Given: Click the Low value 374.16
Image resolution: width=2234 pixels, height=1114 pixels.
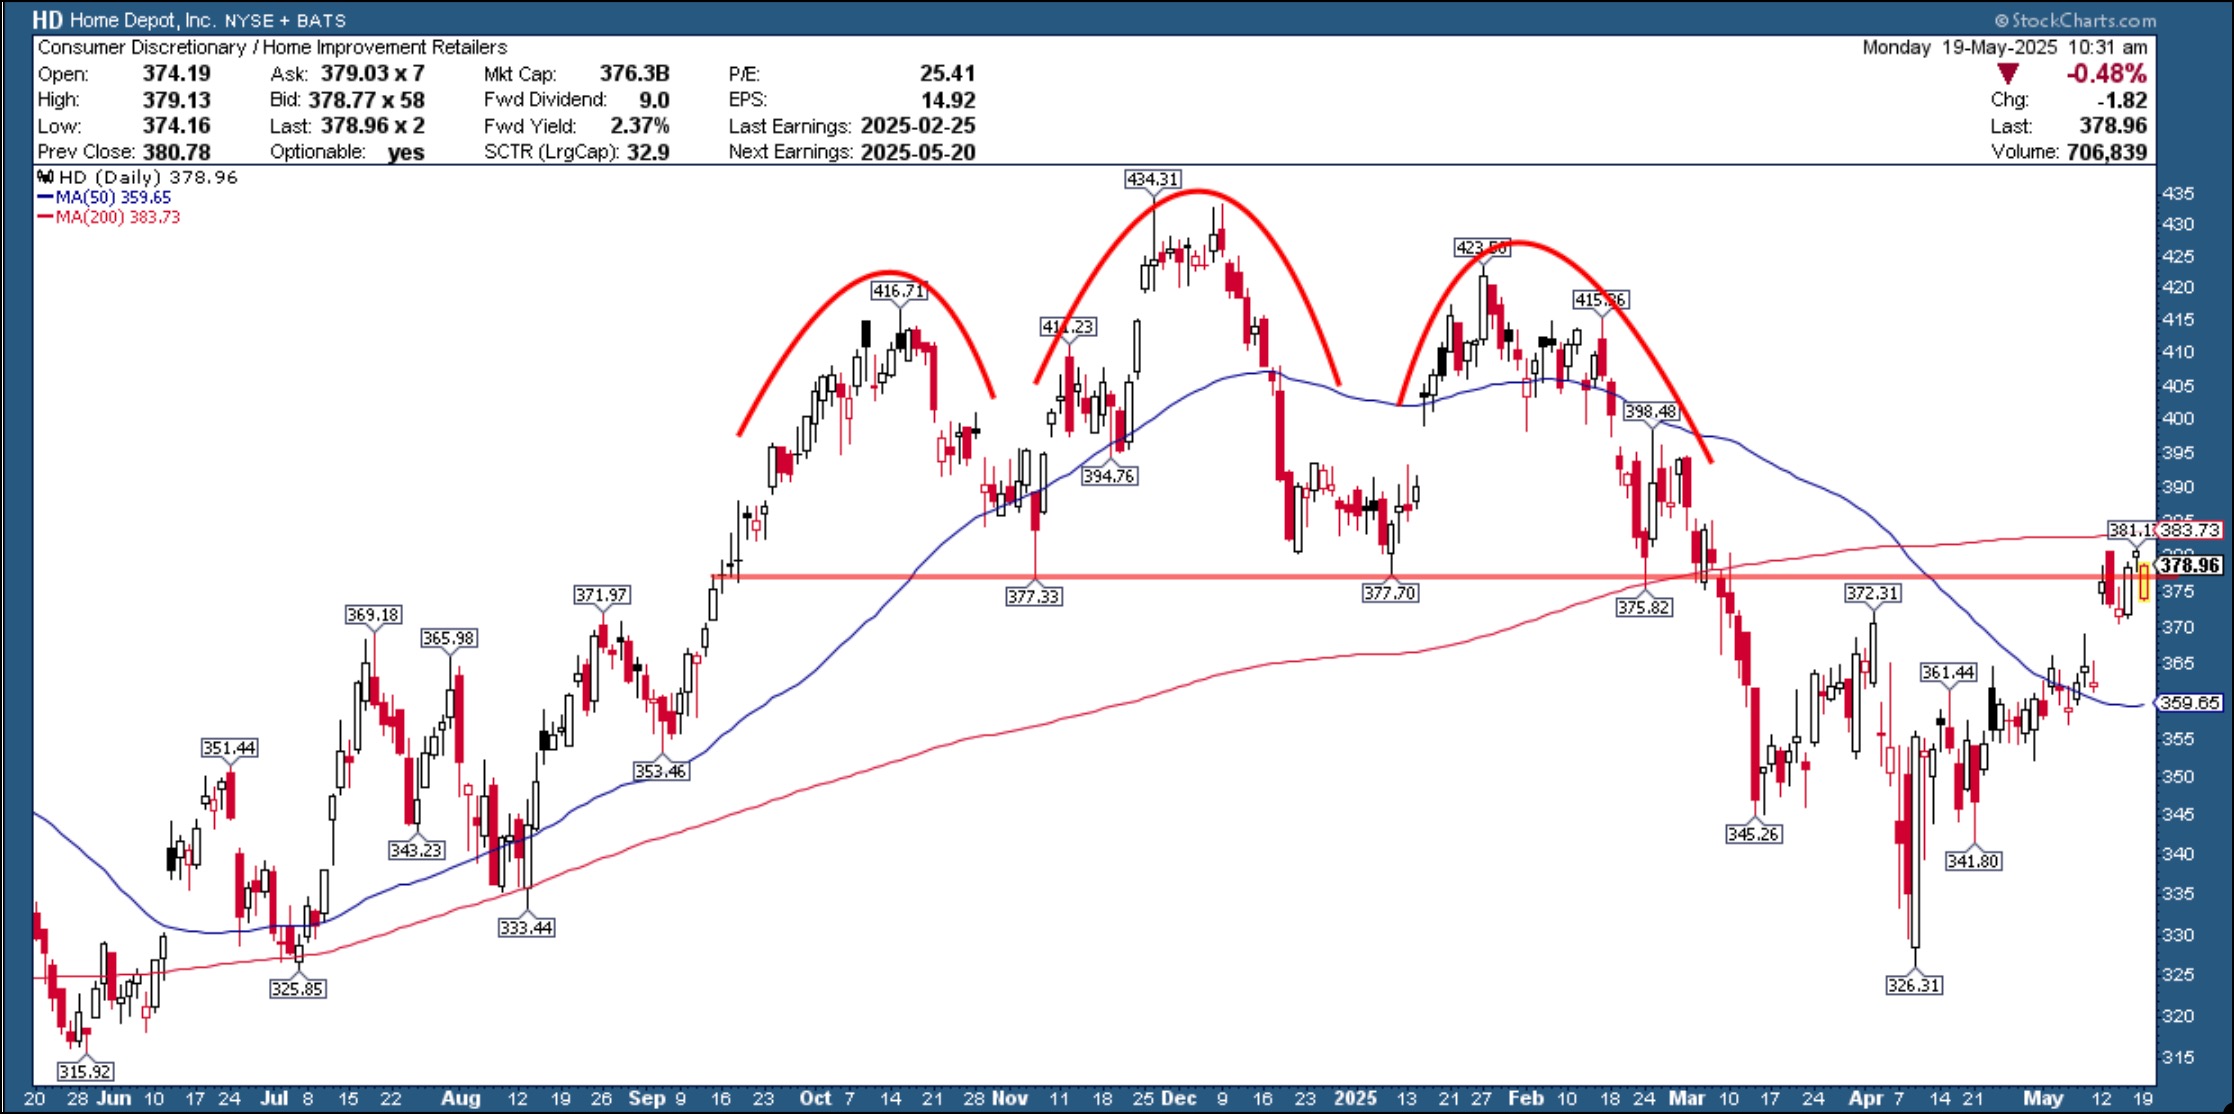Looking at the screenshot, I should click(176, 125).
